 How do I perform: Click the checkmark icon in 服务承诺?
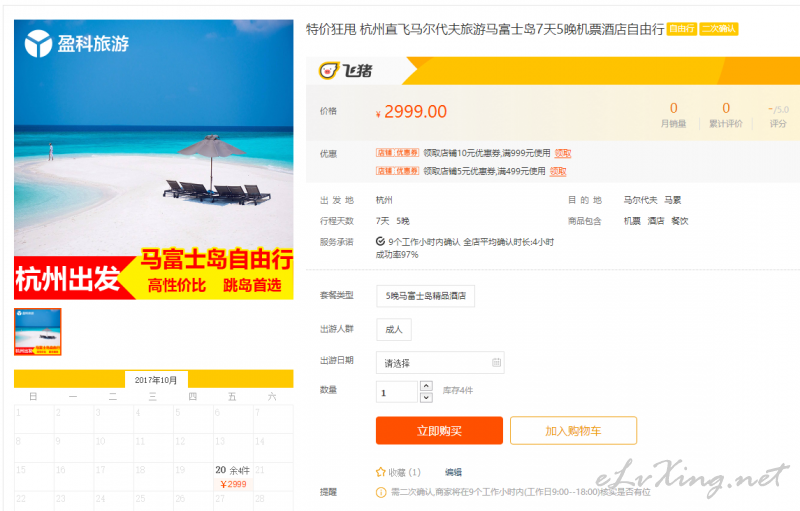point(380,241)
